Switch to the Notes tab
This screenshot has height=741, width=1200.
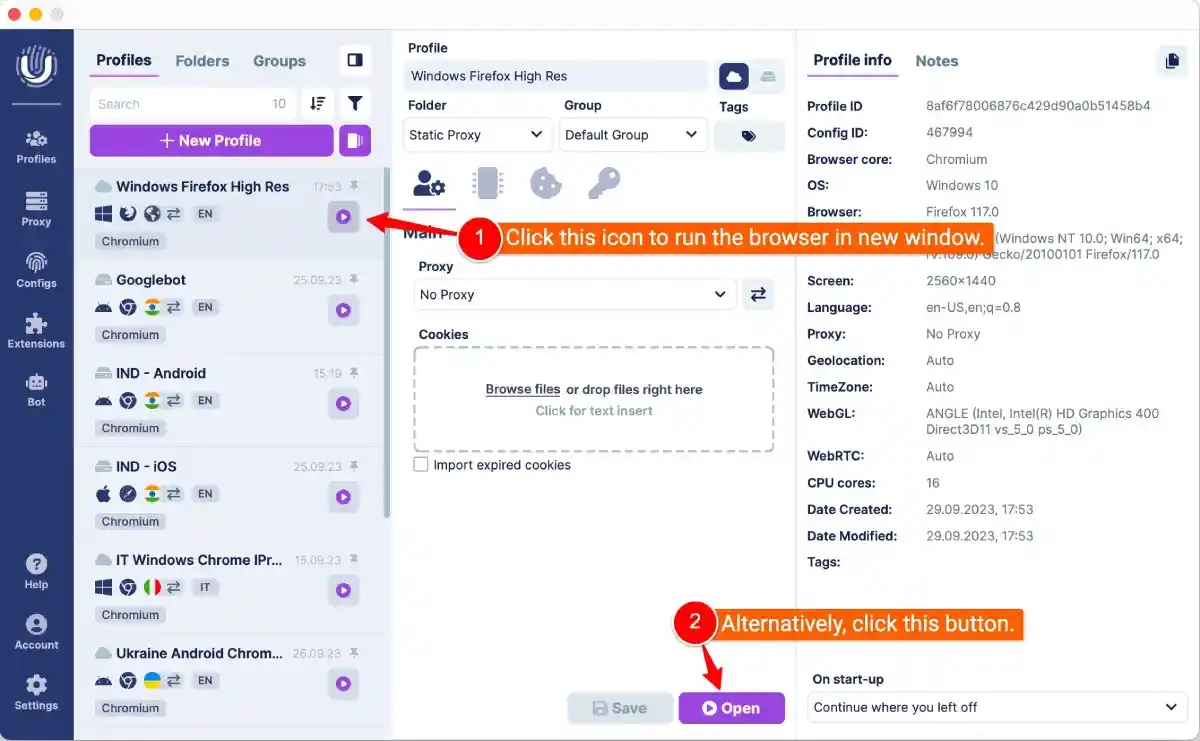coord(936,61)
